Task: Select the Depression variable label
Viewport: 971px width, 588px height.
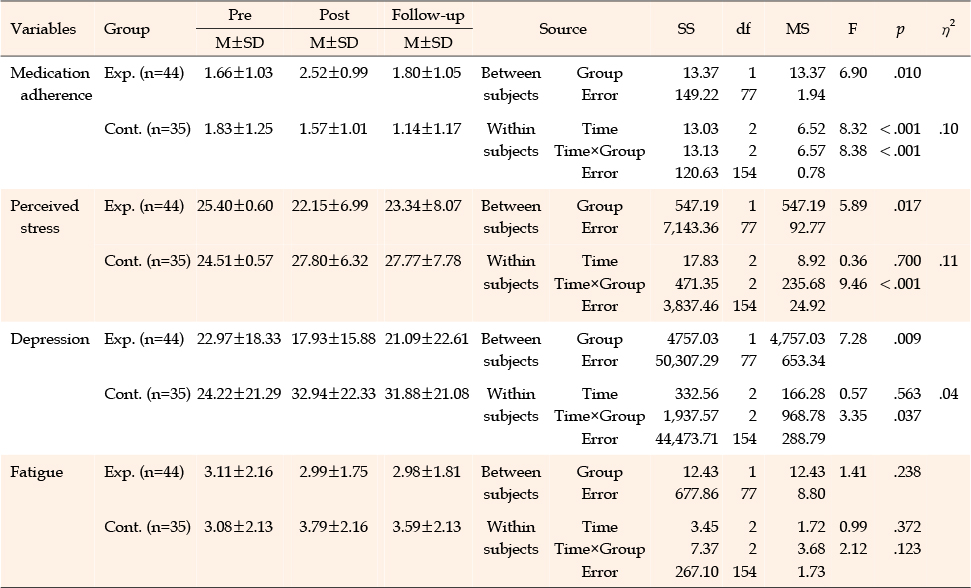Action: (50, 339)
